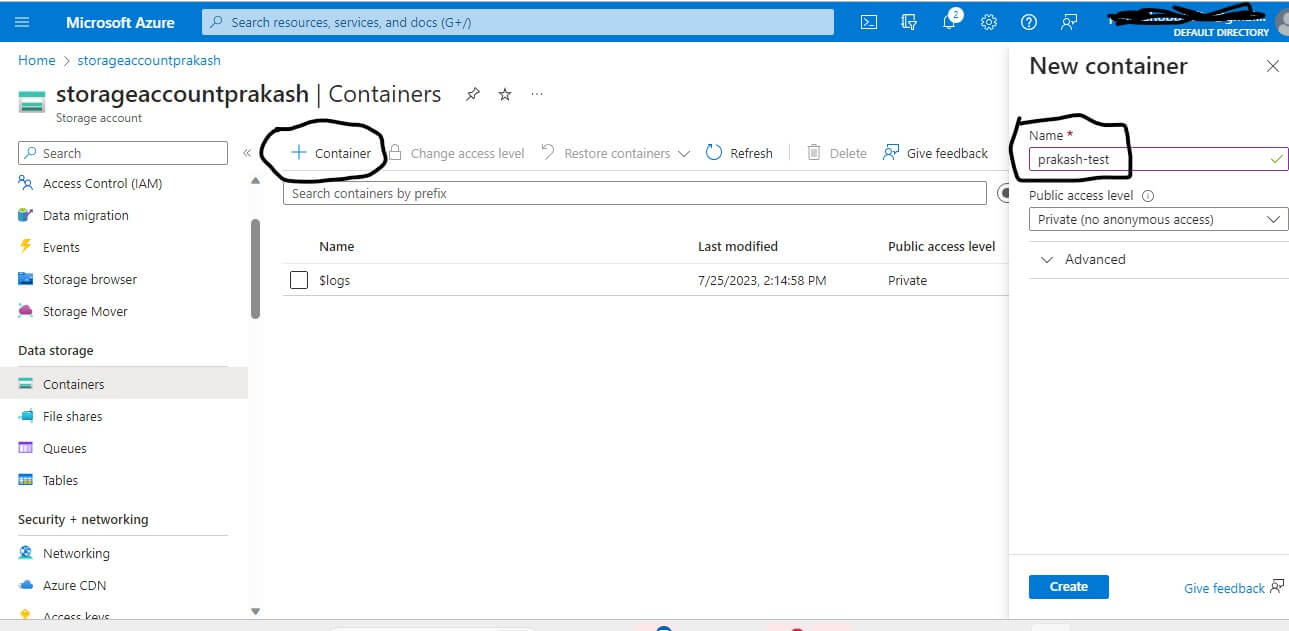Collapse the left navigation menu
This screenshot has width=1289, height=631.
(247, 153)
